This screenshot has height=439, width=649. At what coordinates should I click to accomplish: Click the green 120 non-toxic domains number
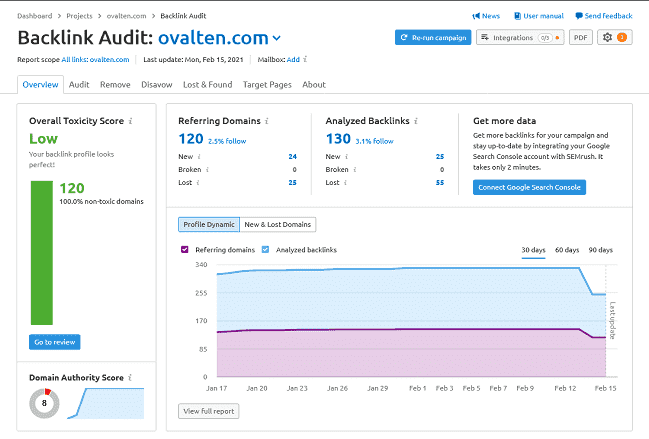[x=72, y=188]
